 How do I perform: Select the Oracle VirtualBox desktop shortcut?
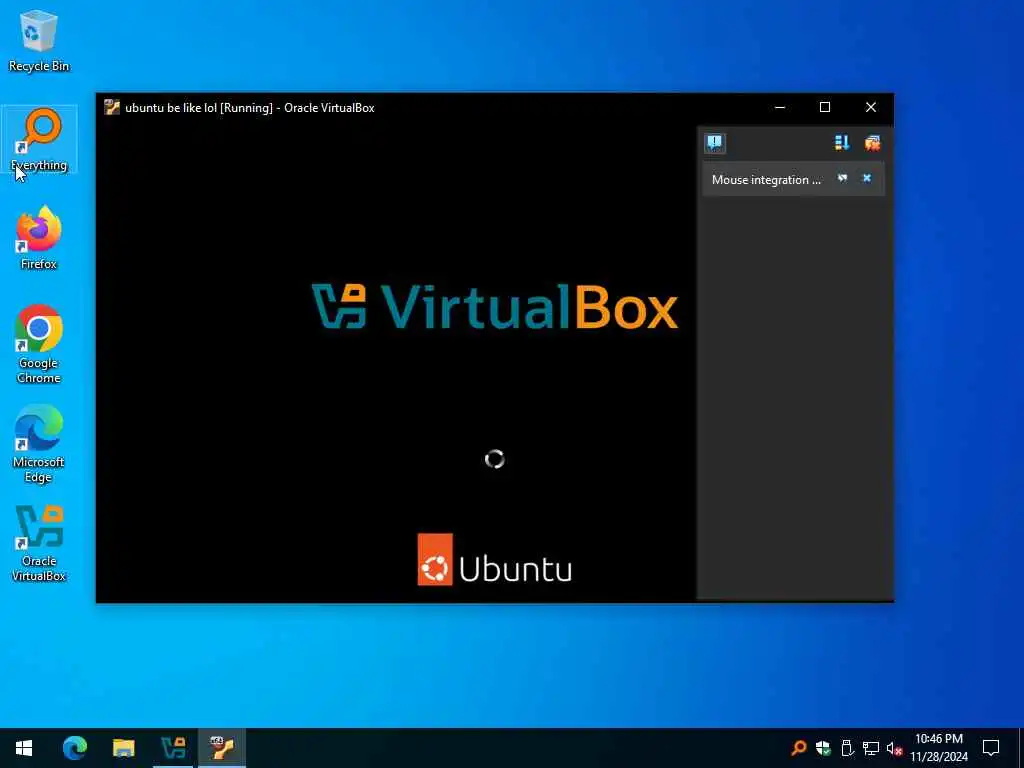pyautogui.click(x=39, y=543)
